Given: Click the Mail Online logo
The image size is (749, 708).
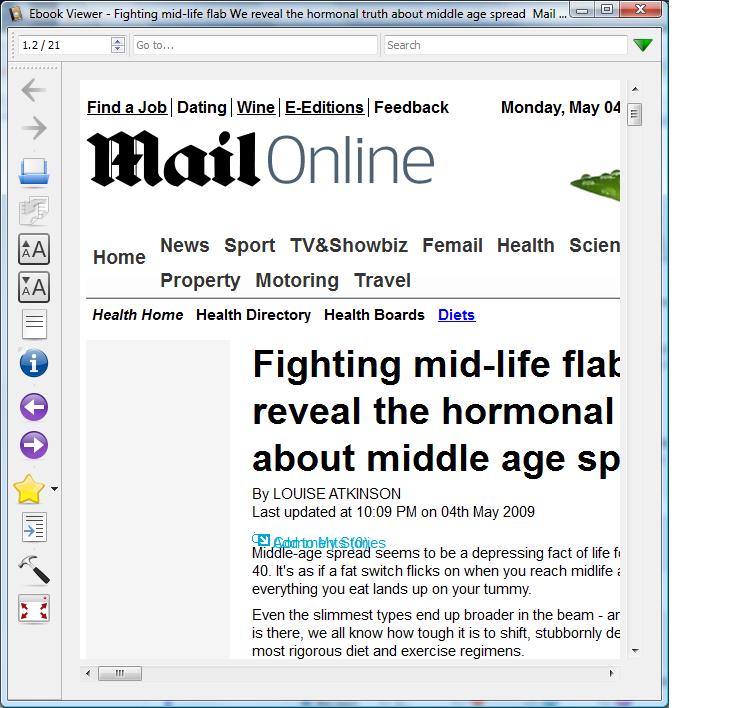Looking at the screenshot, I should click(x=261, y=159).
